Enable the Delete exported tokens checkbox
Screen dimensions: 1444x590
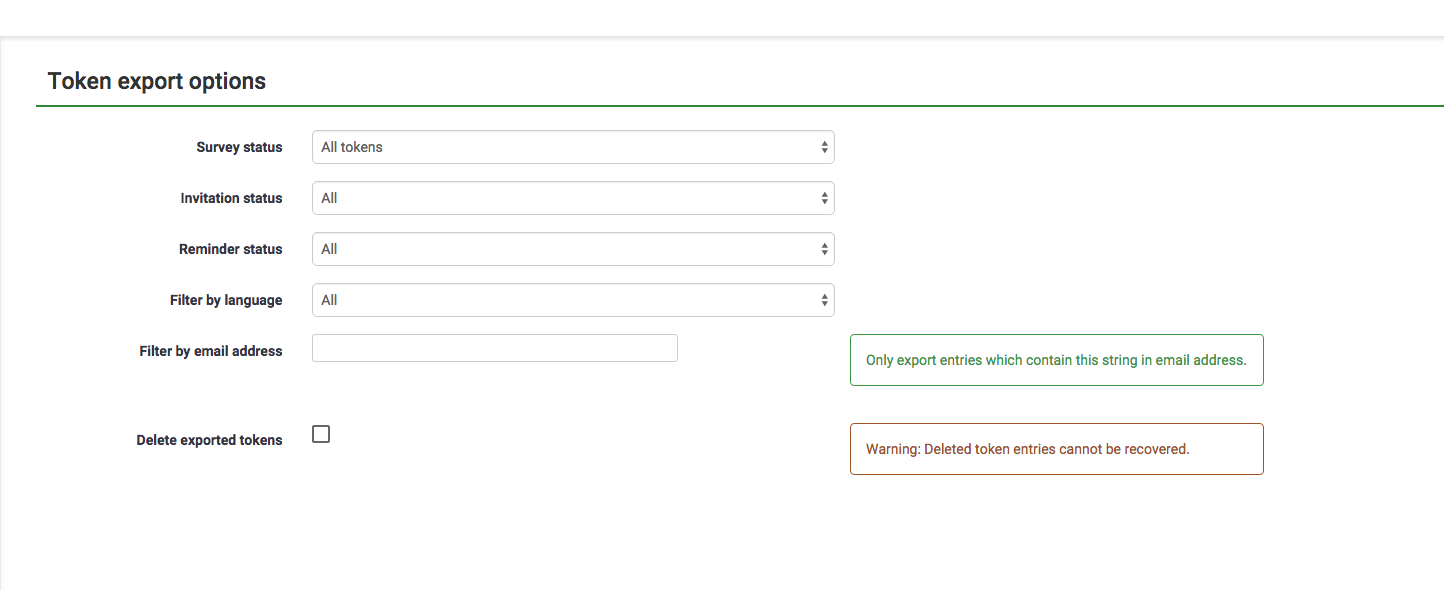[x=321, y=434]
